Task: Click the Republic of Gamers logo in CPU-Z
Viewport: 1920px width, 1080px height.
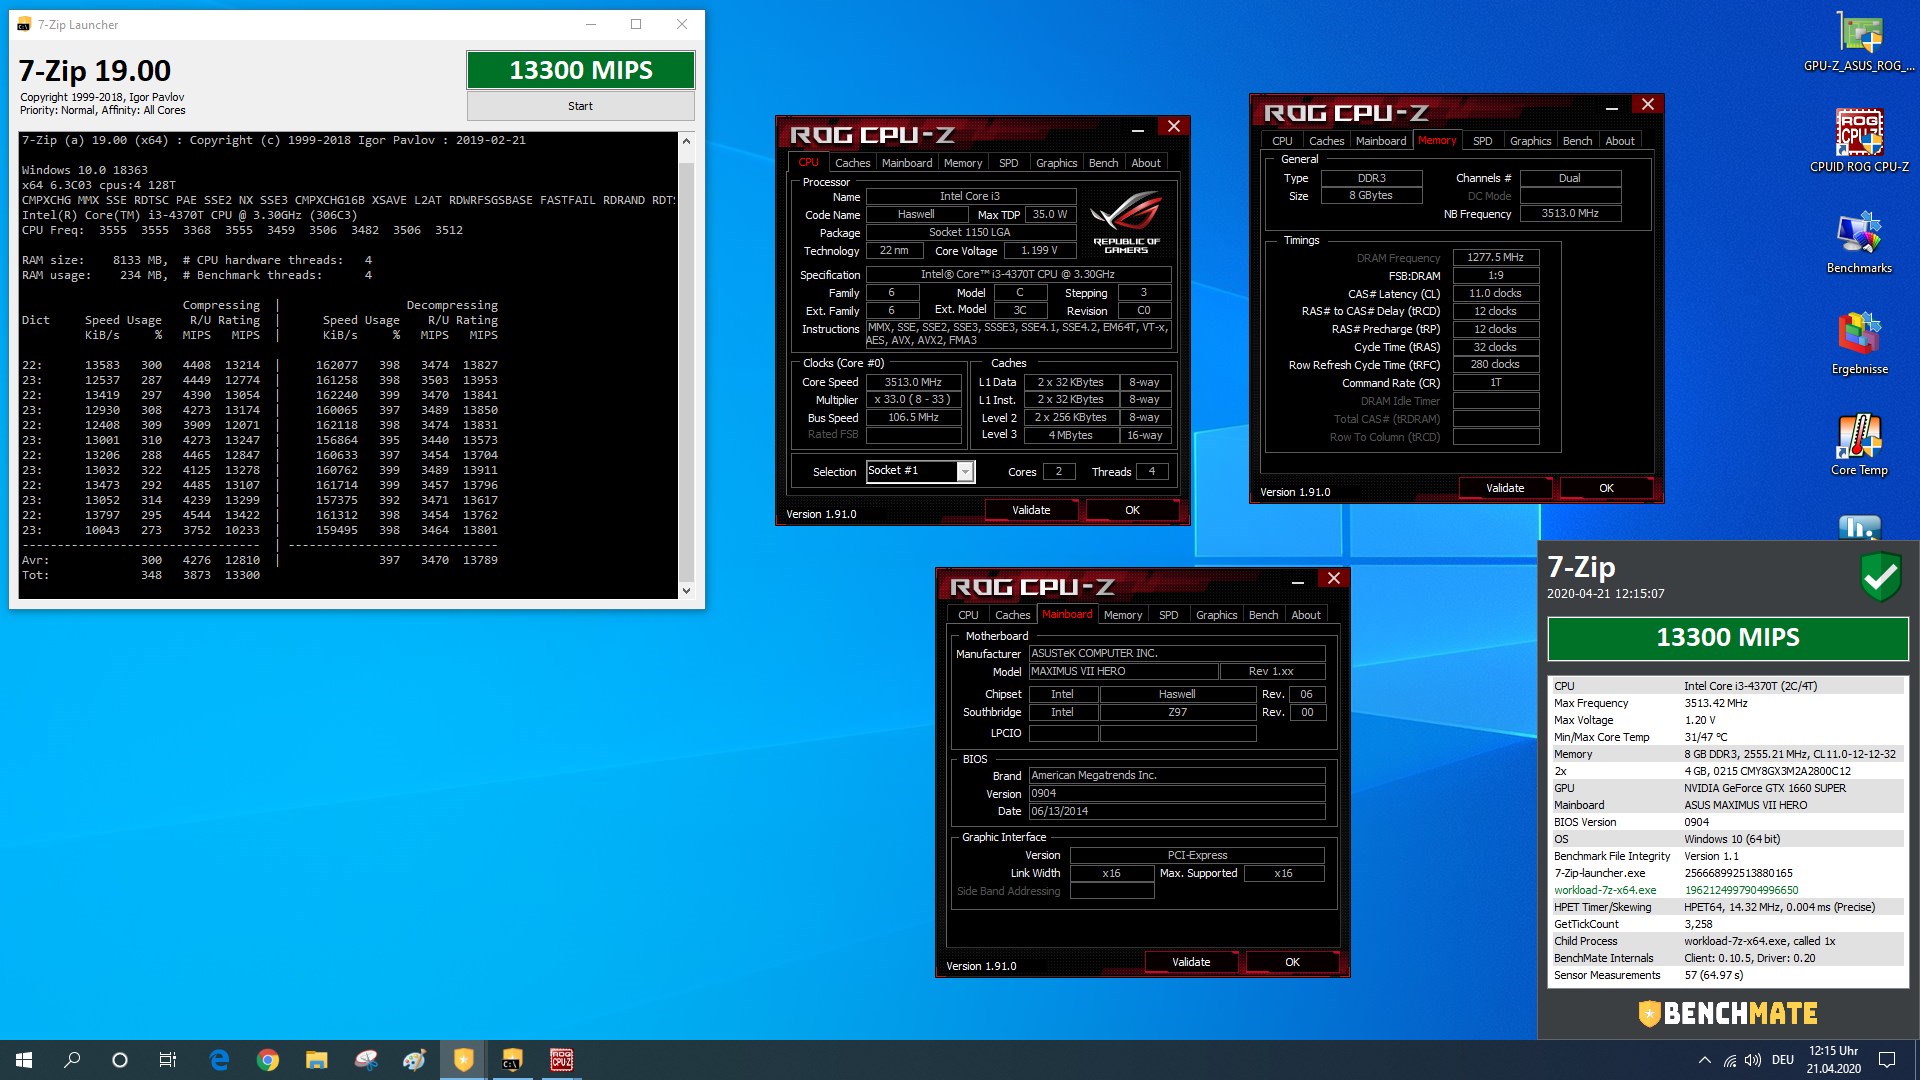Action: (x=1126, y=221)
